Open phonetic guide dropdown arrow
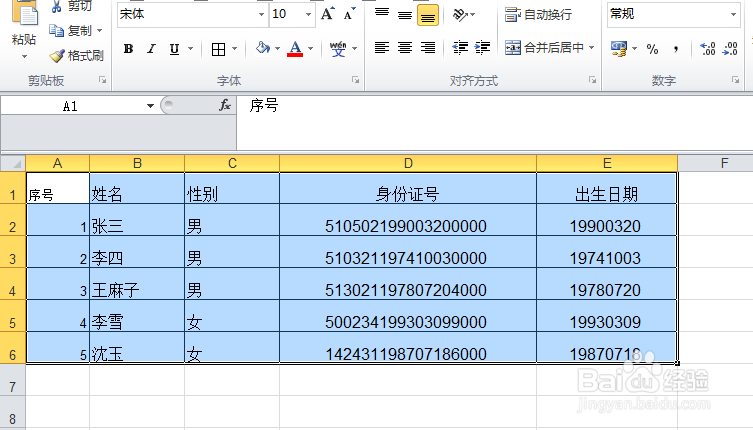 point(354,49)
